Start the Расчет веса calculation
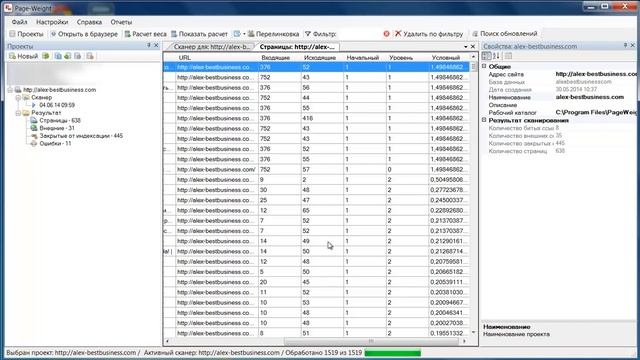 tap(146, 34)
